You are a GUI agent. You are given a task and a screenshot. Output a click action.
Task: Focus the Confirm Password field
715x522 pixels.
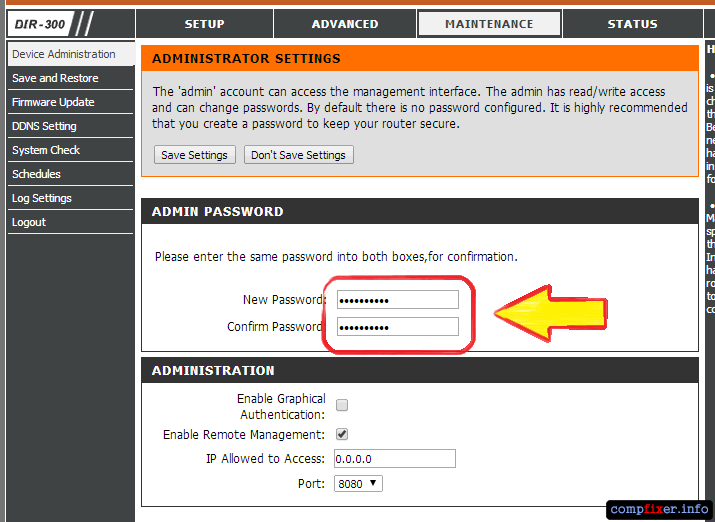point(398,327)
